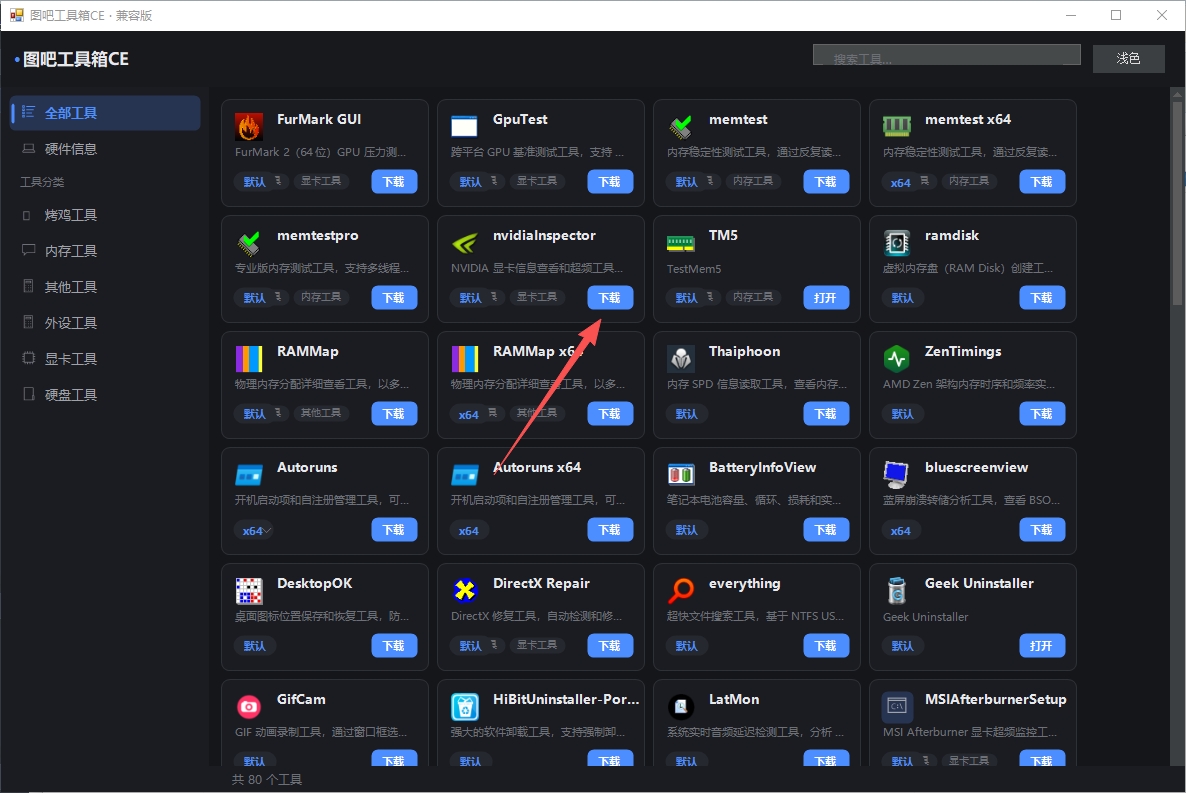Click the RAMMap x64 colored bars icon
1186x793 pixels.
(464, 359)
